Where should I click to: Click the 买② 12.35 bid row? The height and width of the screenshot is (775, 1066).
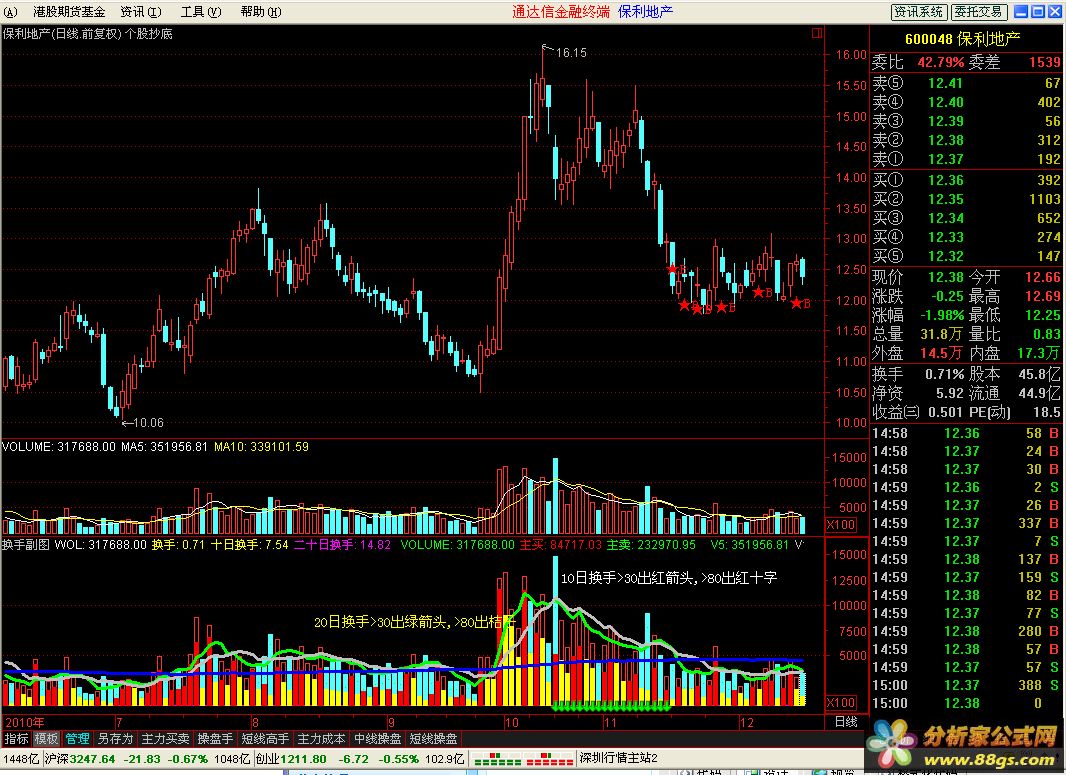(x=966, y=199)
